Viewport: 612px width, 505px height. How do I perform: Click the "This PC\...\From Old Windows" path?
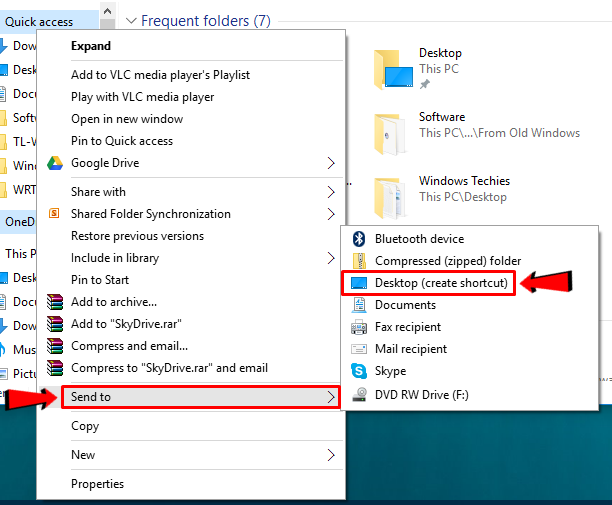coord(500,133)
